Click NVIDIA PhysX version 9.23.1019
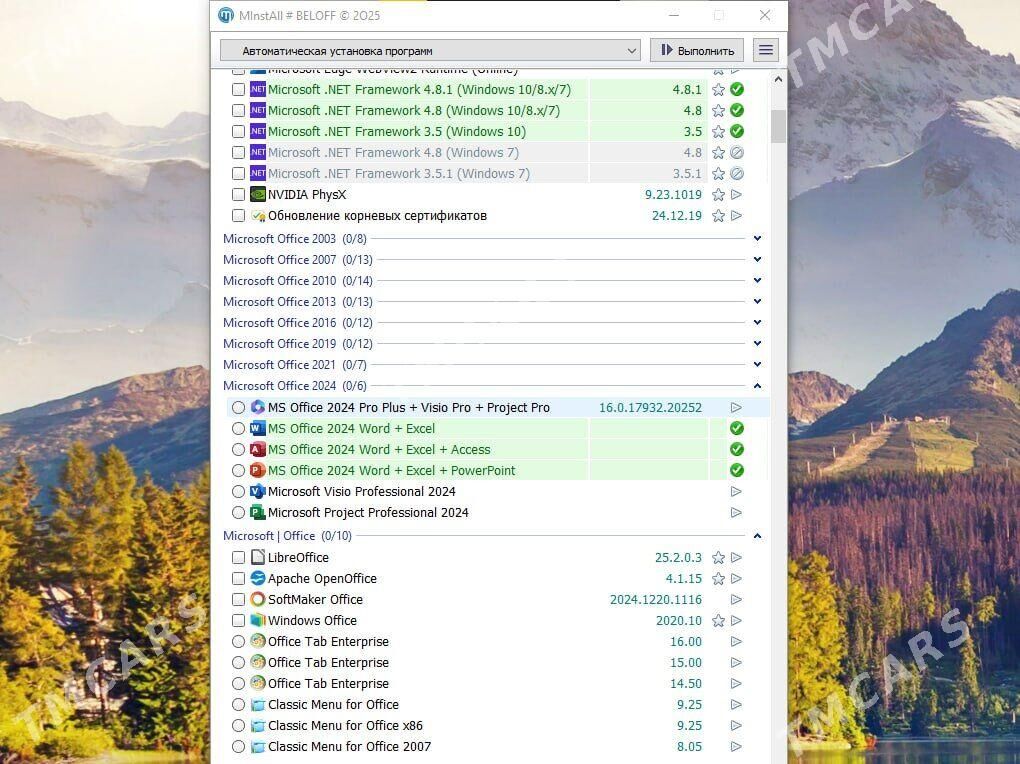The height and width of the screenshot is (764, 1020). pyautogui.click(x=673, y=195)
